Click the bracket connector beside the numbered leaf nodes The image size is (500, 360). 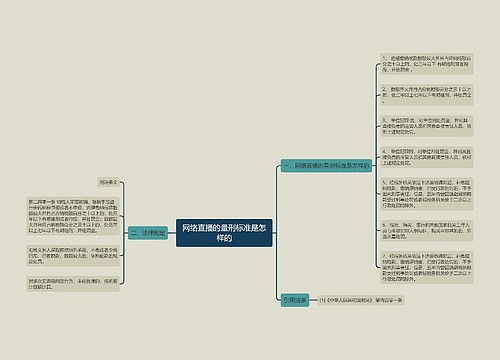coord(376,165)
